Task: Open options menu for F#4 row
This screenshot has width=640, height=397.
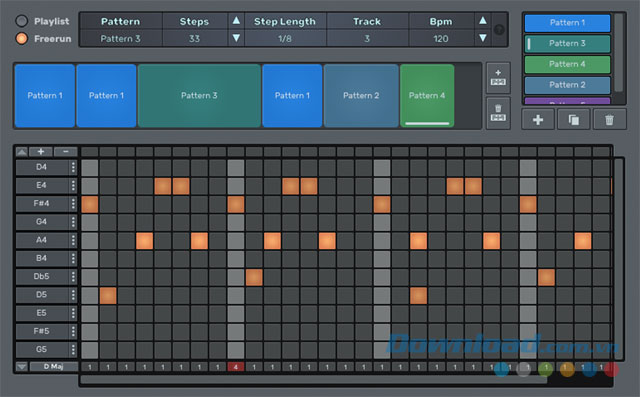Action: coord(73,204)
